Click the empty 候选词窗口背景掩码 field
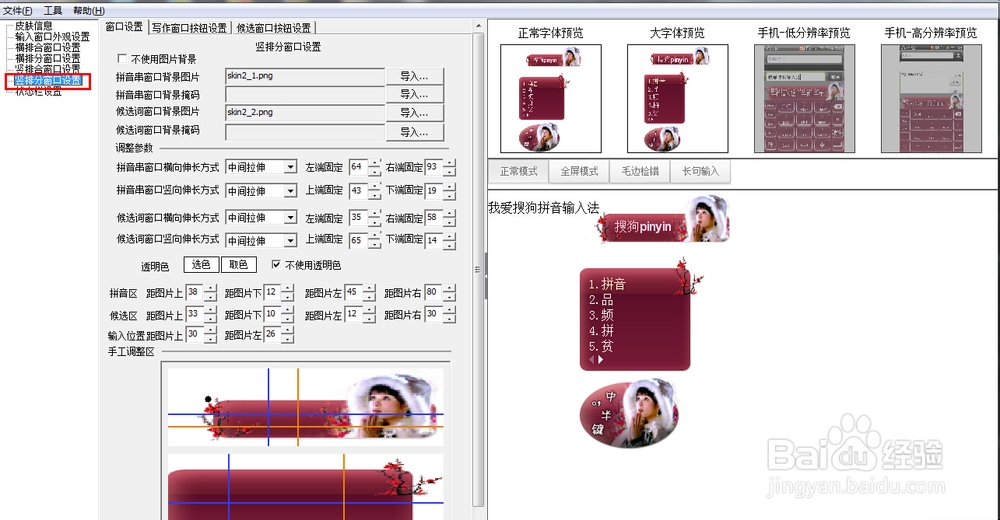Viewport: 1000px width, 520px height. [305, 132]
